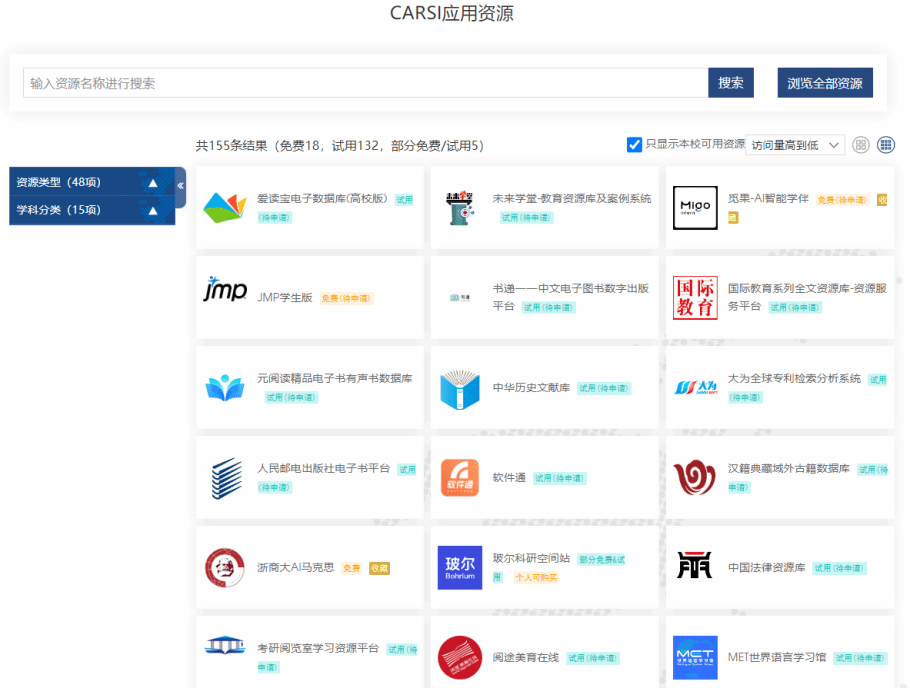Click the 玻尔 Bohrium logo
The image size is (910, 688).
[460, 567]
